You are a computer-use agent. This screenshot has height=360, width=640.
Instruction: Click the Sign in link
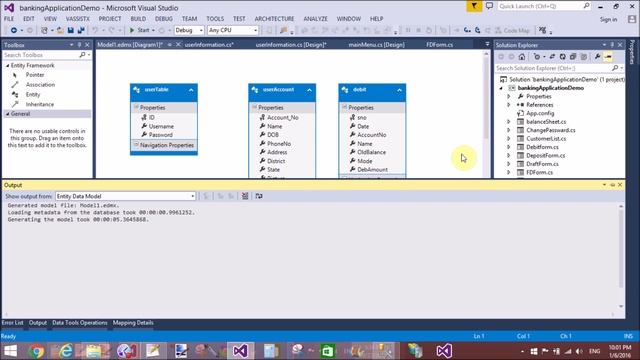(608, 20)
